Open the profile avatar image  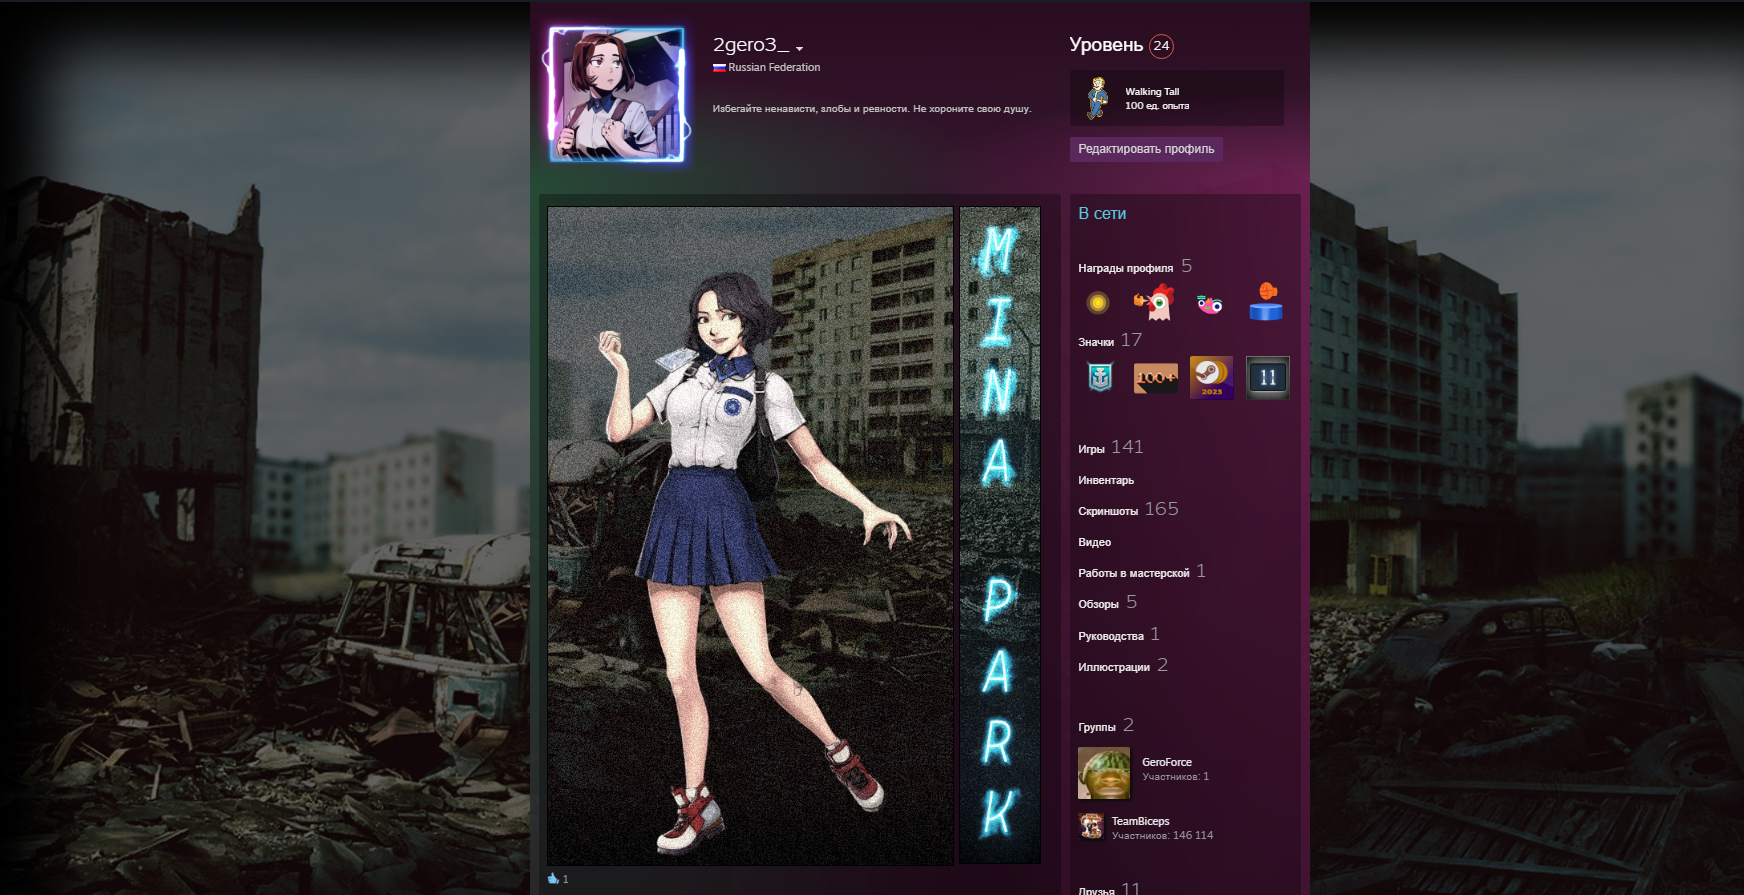617,94
